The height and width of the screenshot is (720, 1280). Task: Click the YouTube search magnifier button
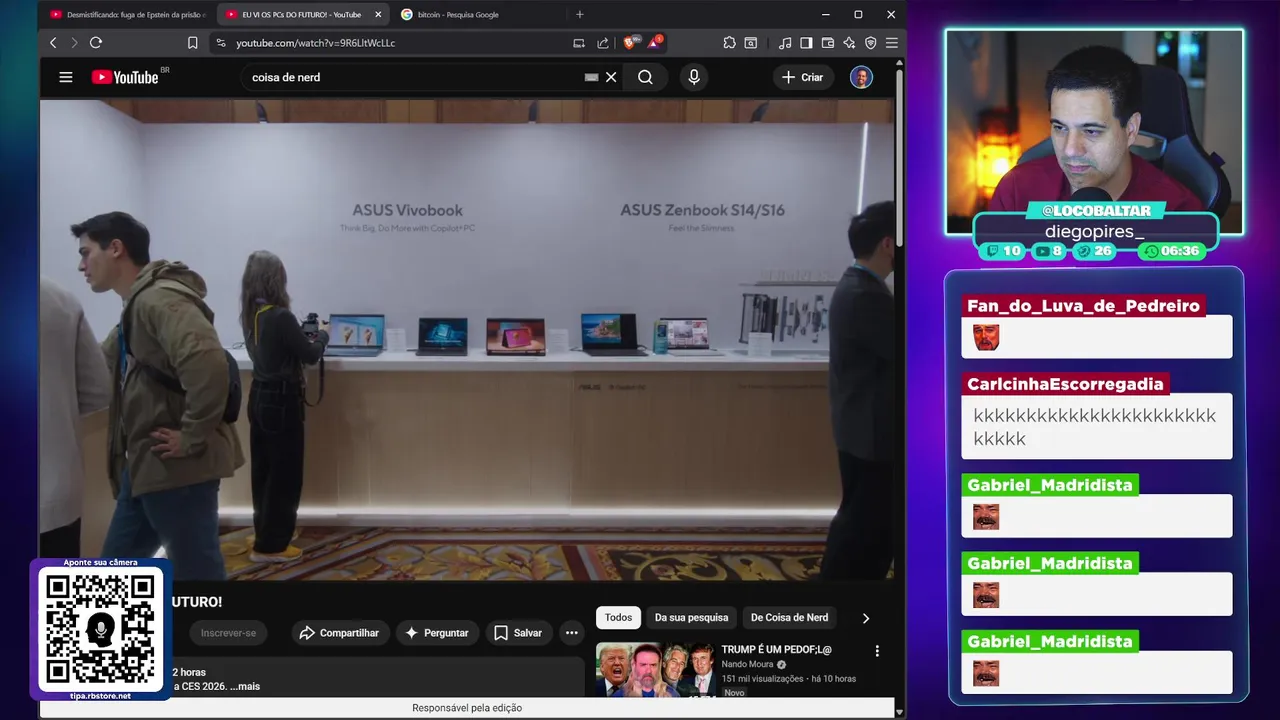coord(645,77)
